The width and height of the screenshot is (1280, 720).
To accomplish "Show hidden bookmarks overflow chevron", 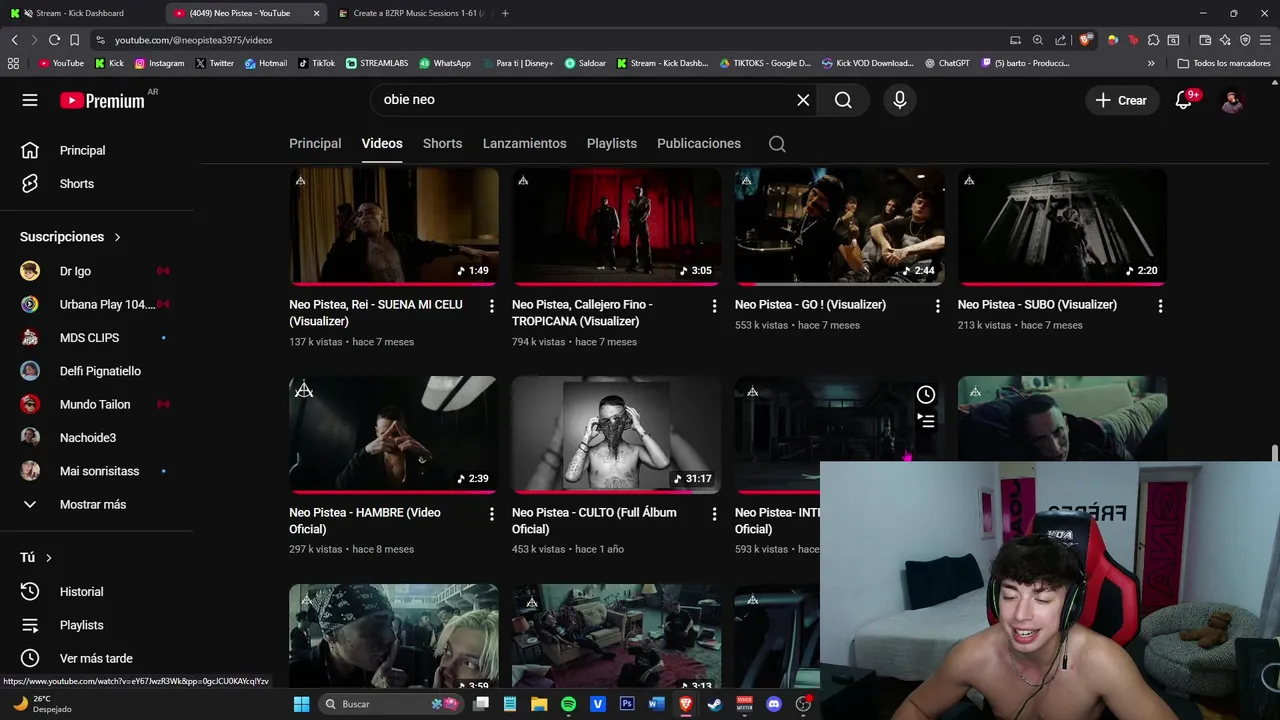I will [1151, 63].
